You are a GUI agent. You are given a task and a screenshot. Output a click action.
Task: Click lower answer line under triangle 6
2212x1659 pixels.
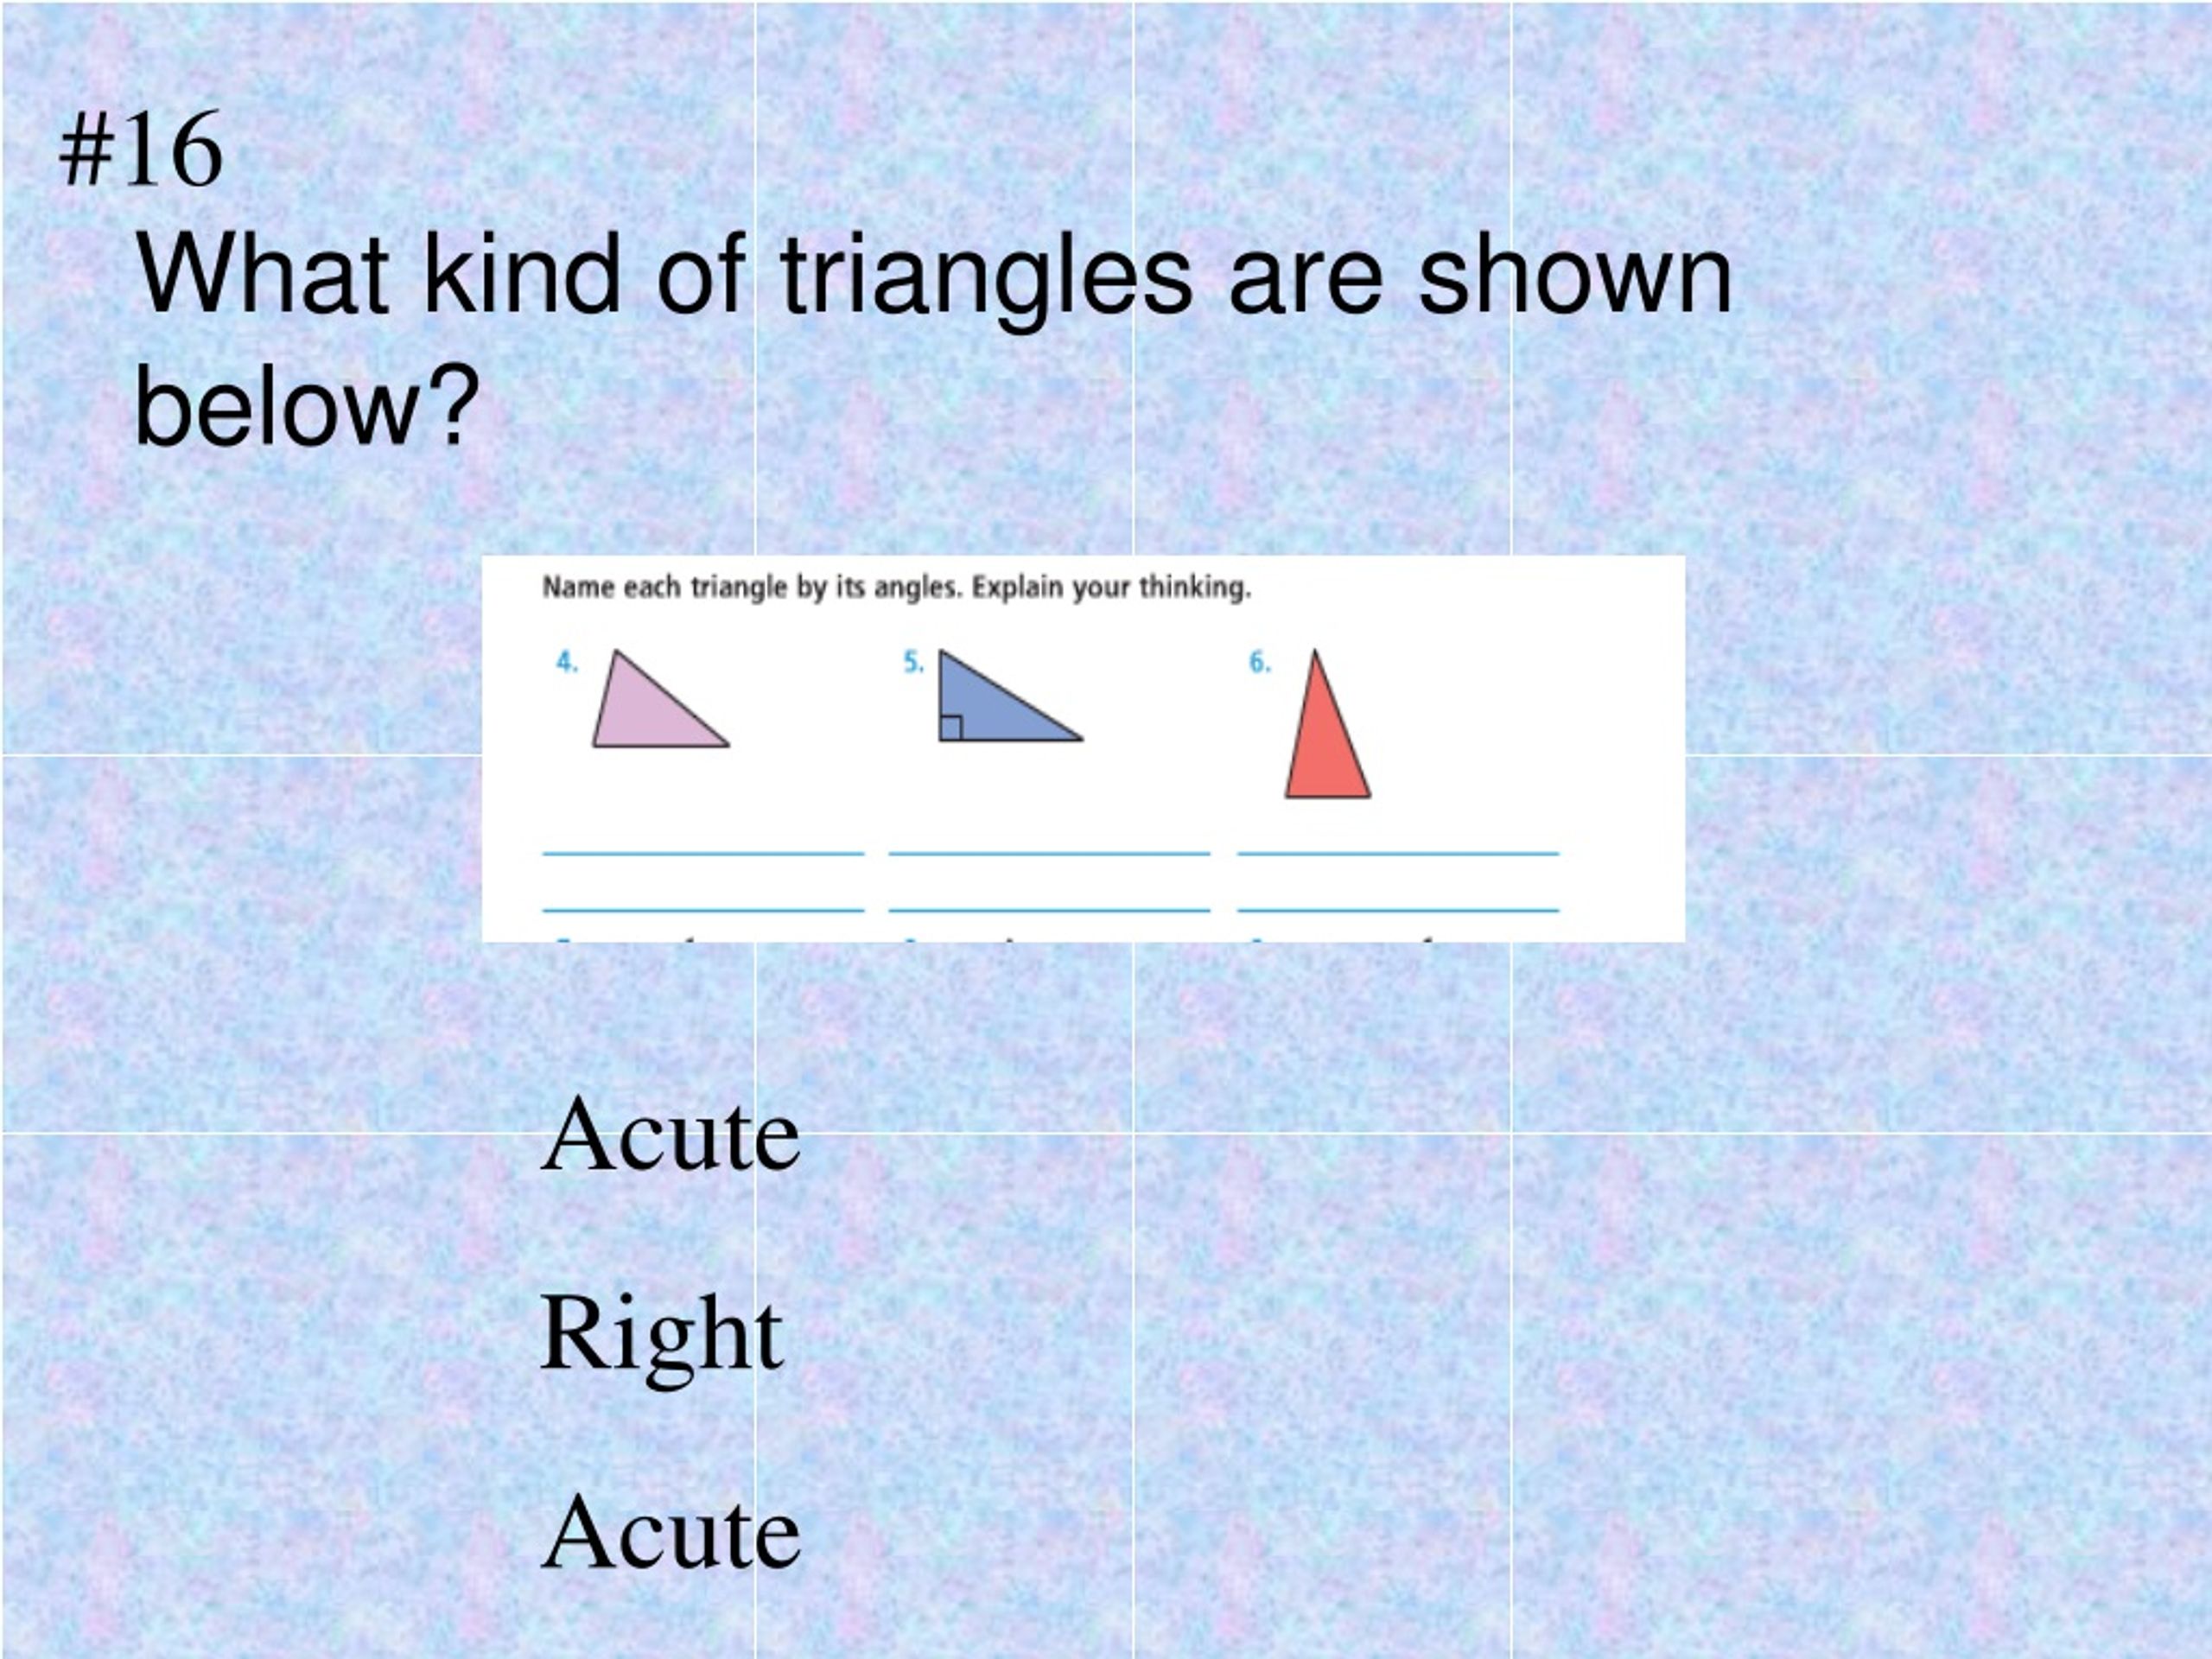(x=1398, y=911)
